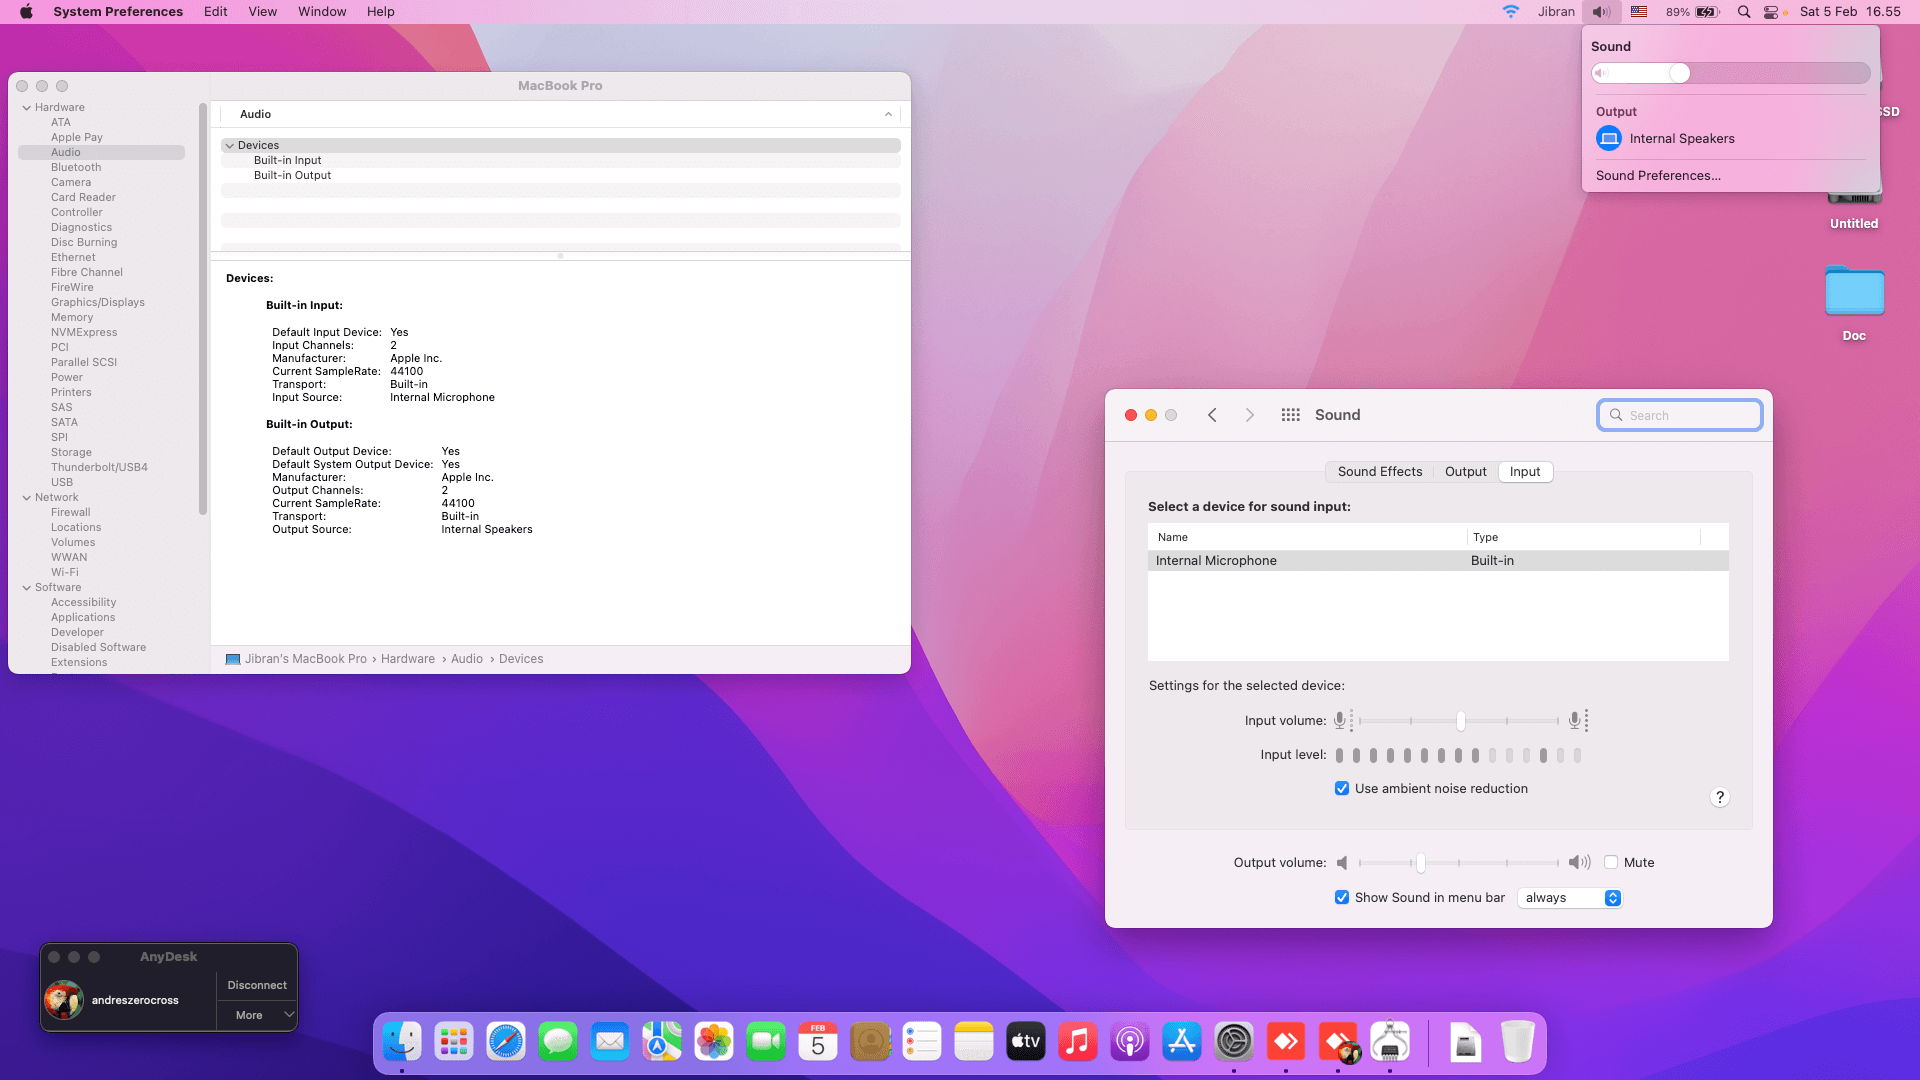The height and width of the screenshot is (1080, 1920).
Task: Select Built-in Input in Devices list
Action: (287, 161)
